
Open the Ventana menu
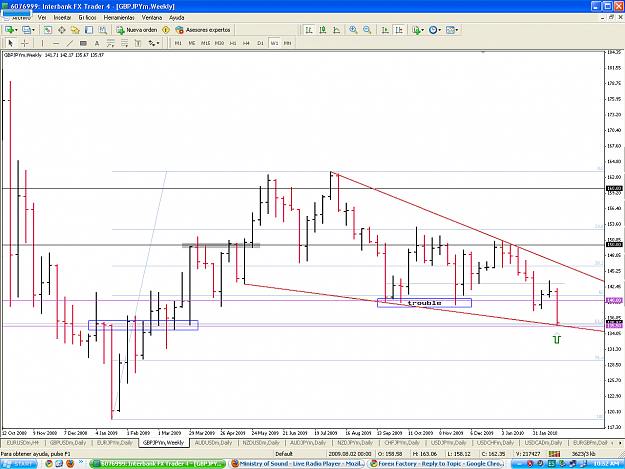(152, 18)
